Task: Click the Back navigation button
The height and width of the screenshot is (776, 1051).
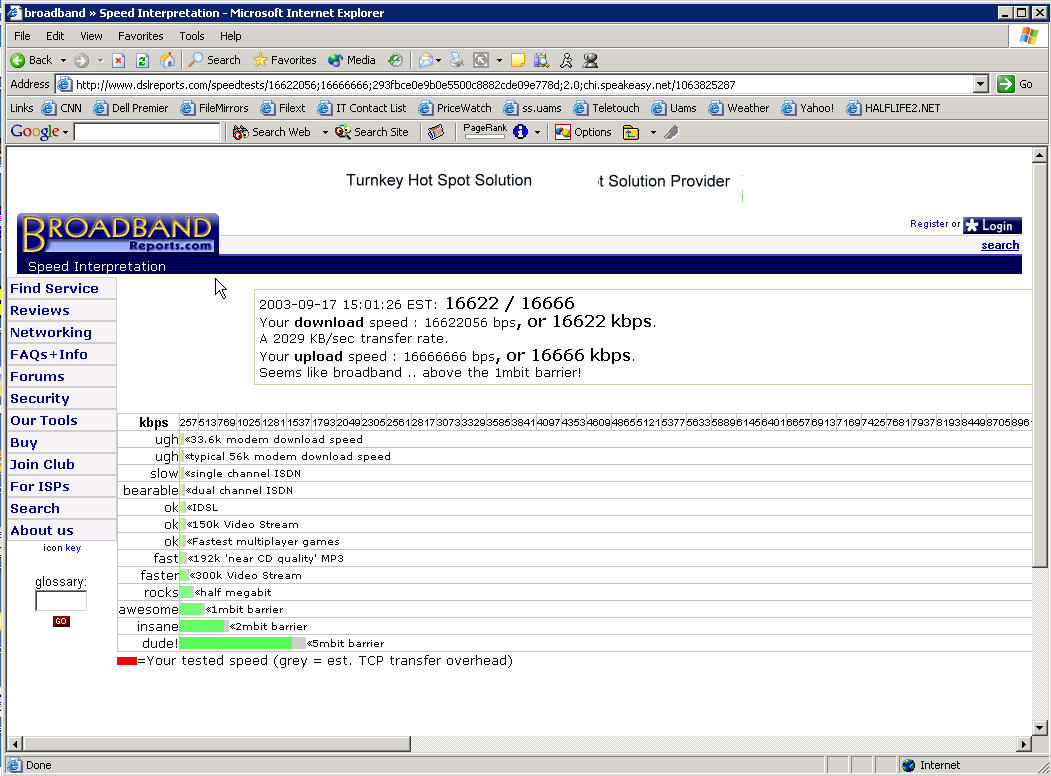Action: [31, 60]
